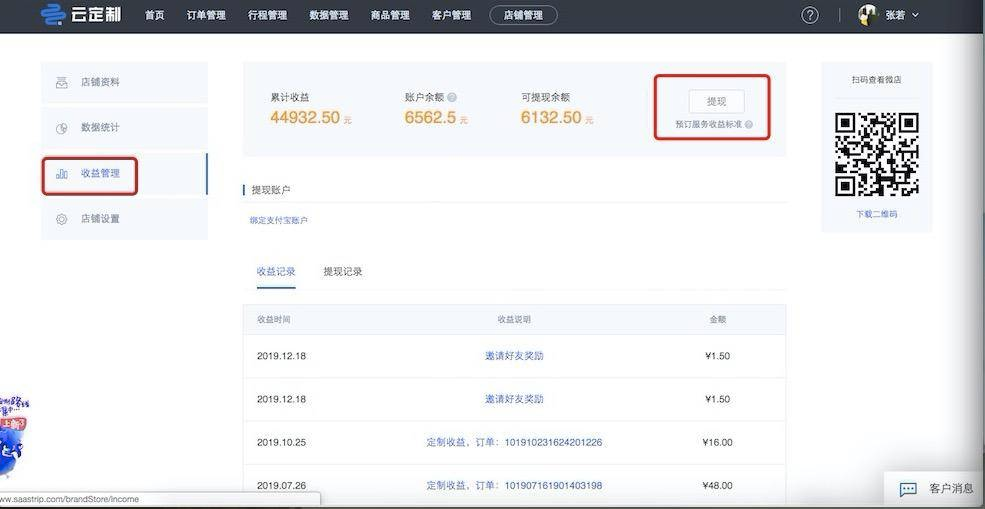Click the 下载二维码 link
This screenshot has height=509, width=985.
pyautogui.click(x=876, y=214)
